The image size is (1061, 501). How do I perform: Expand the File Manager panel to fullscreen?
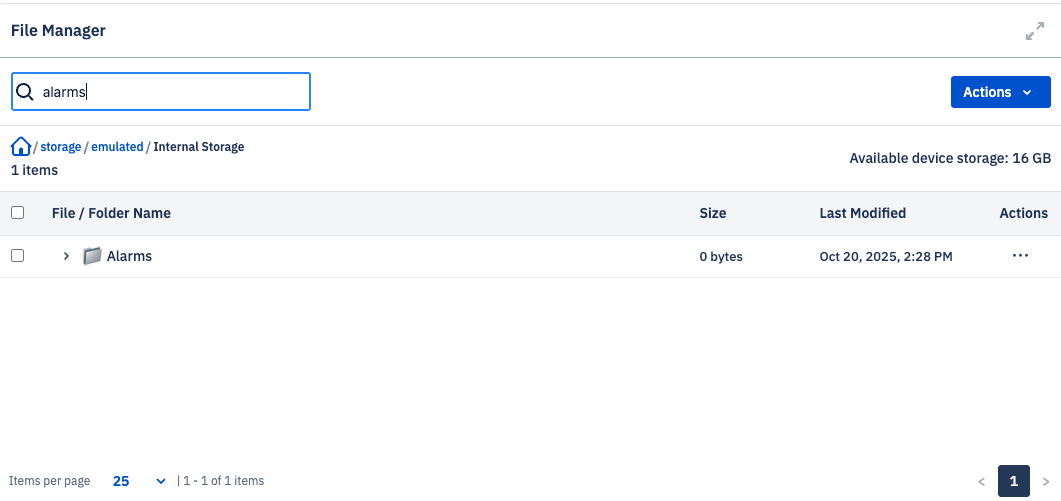tap(1035, 32)
